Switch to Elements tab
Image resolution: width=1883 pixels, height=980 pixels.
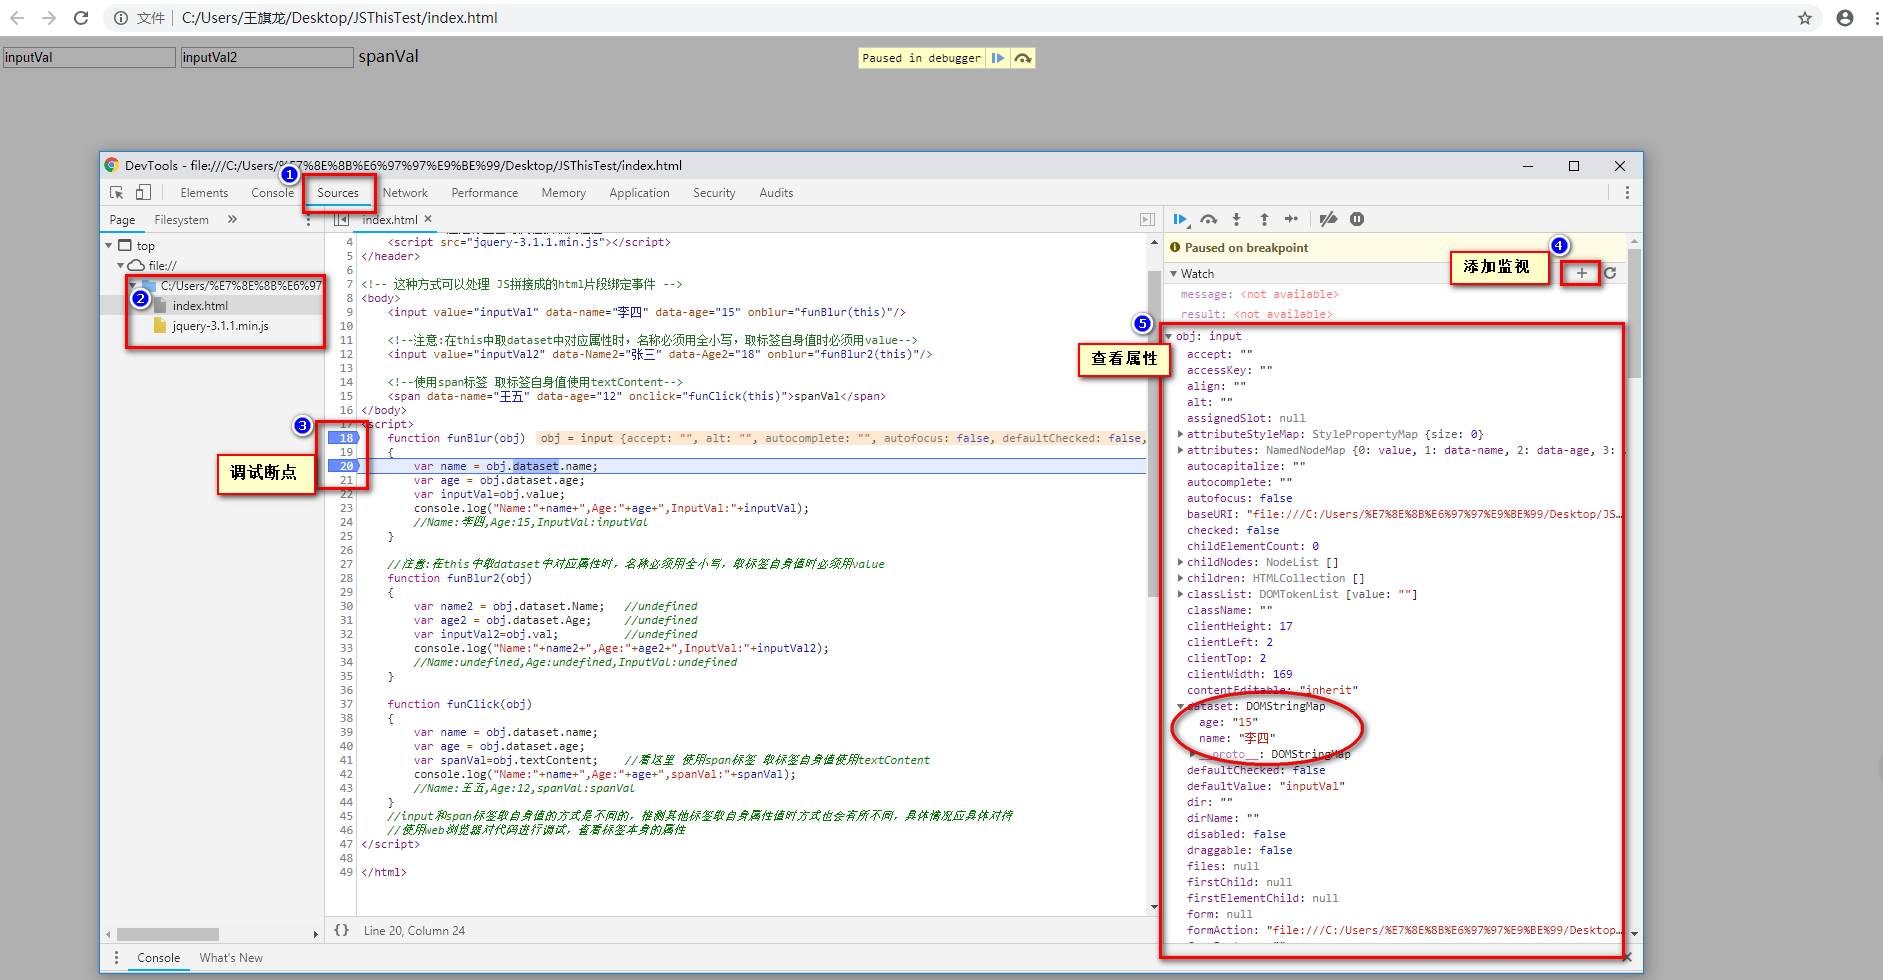pos(204,193)
